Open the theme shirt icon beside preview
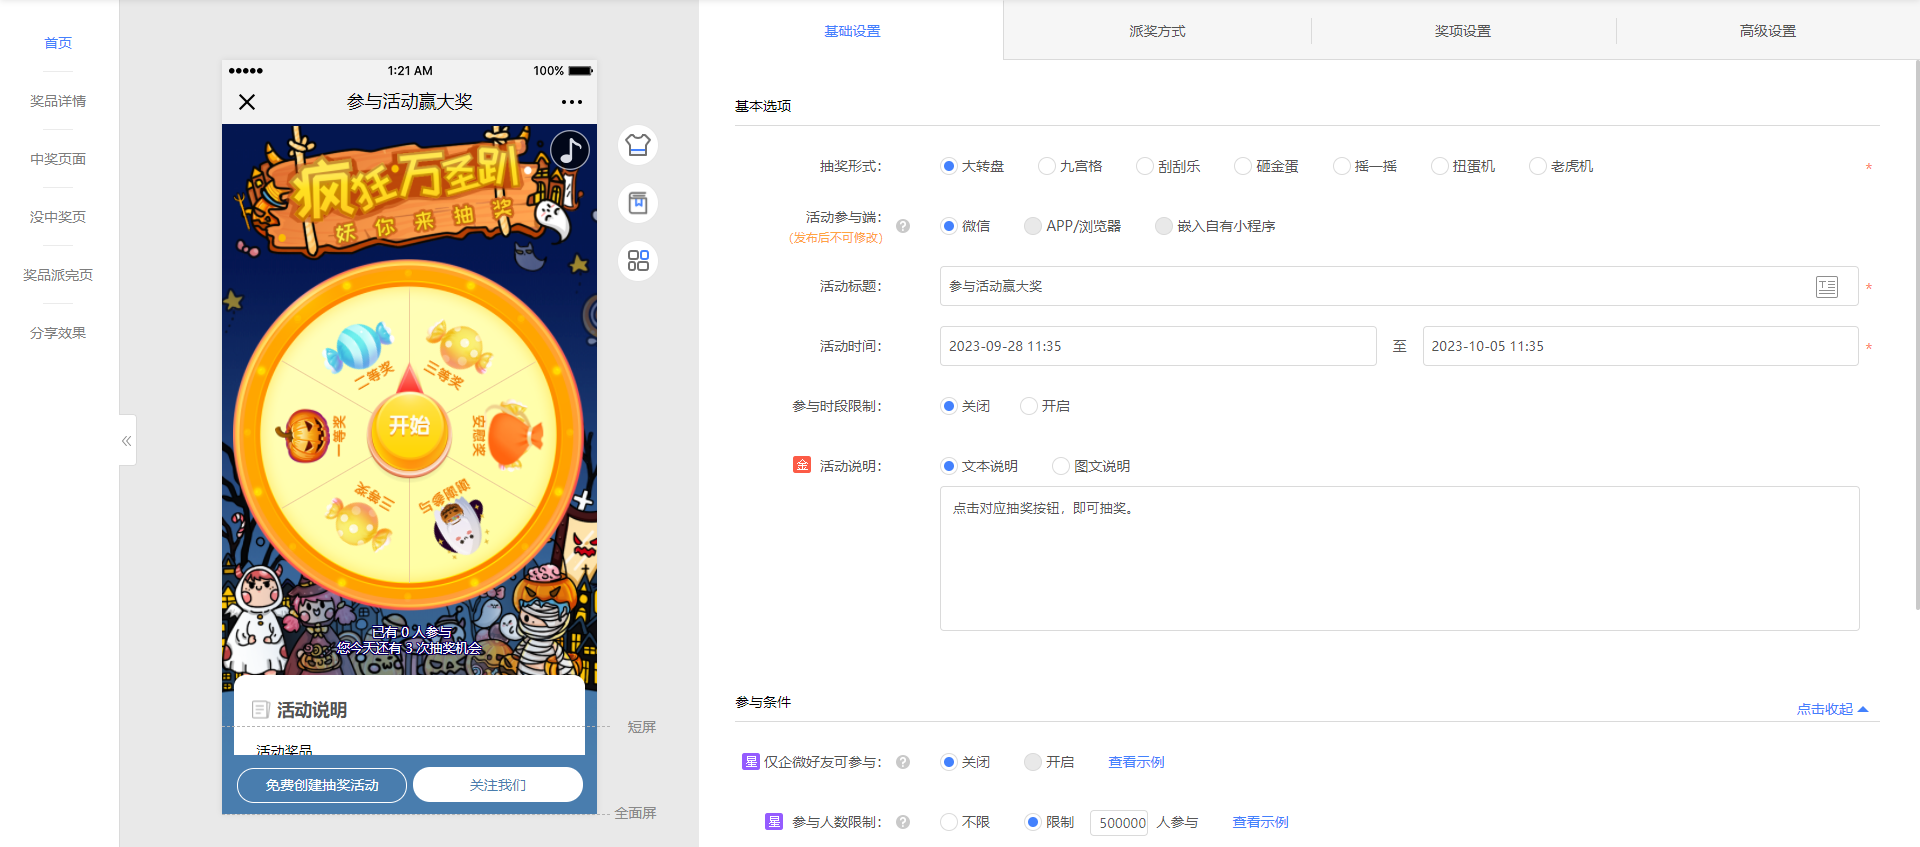Screen dimensions: 1920x847 [638, 145]
